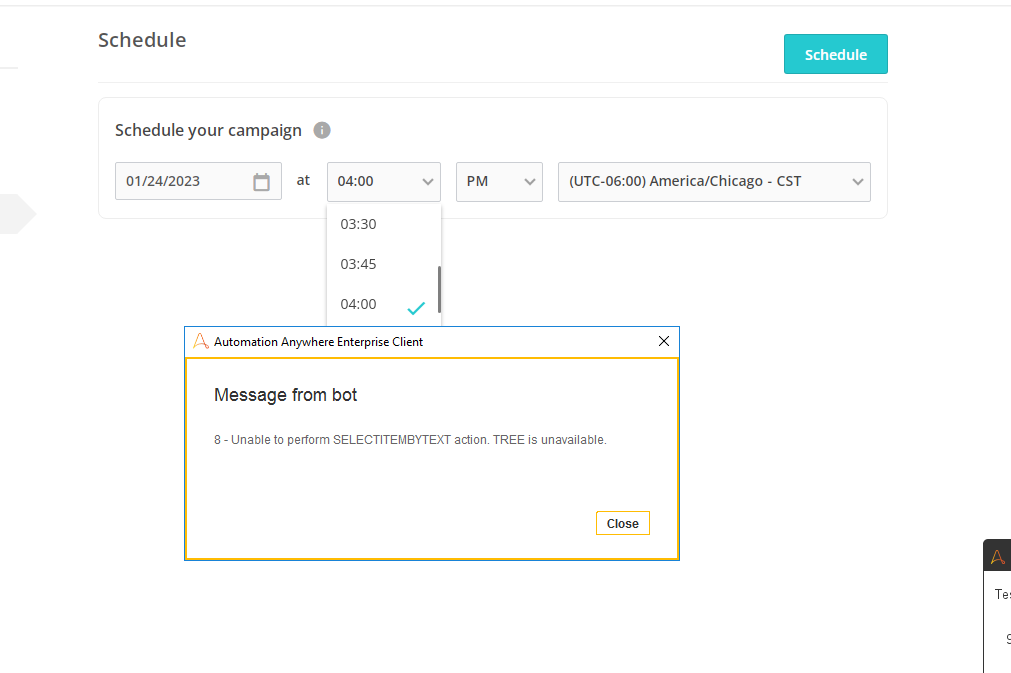Select 03:30 from the time list

[x=384, y=224]
